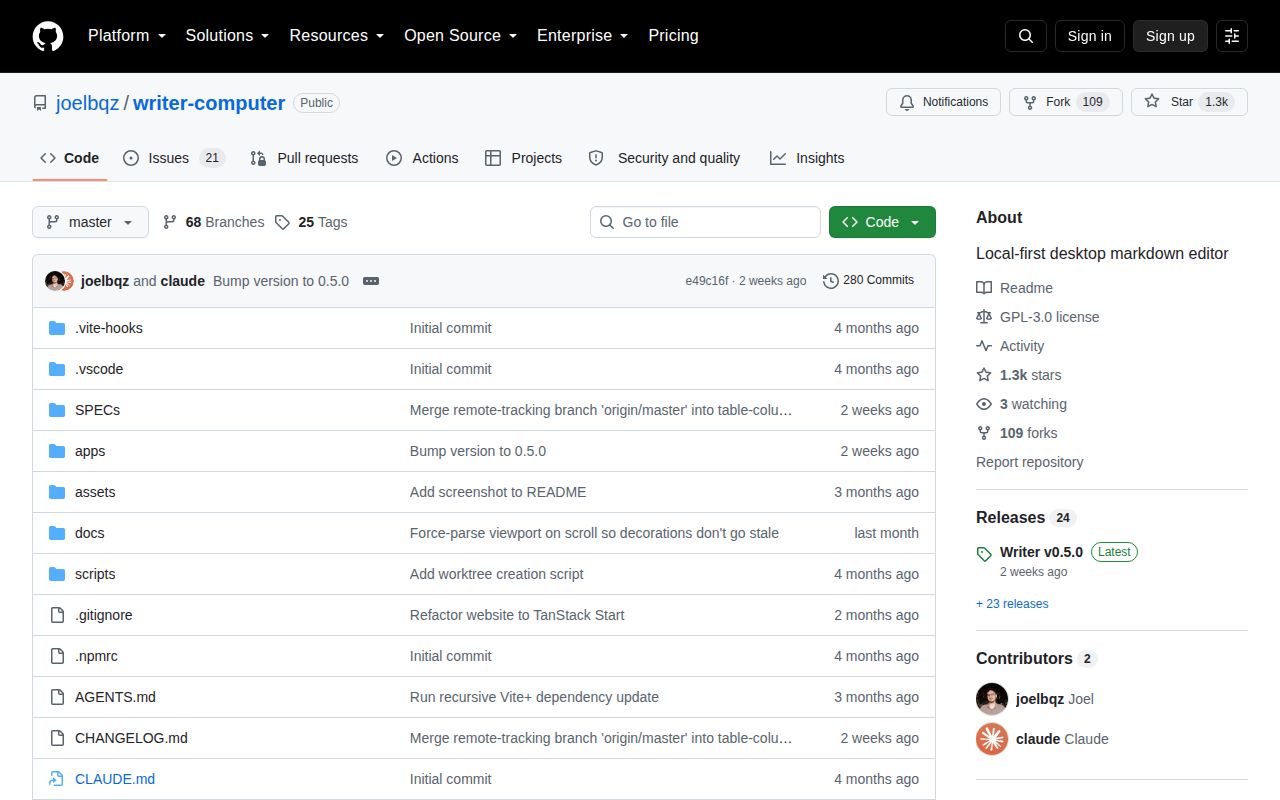Click the fork icon beside 109 forks

(x=984, y=433)
